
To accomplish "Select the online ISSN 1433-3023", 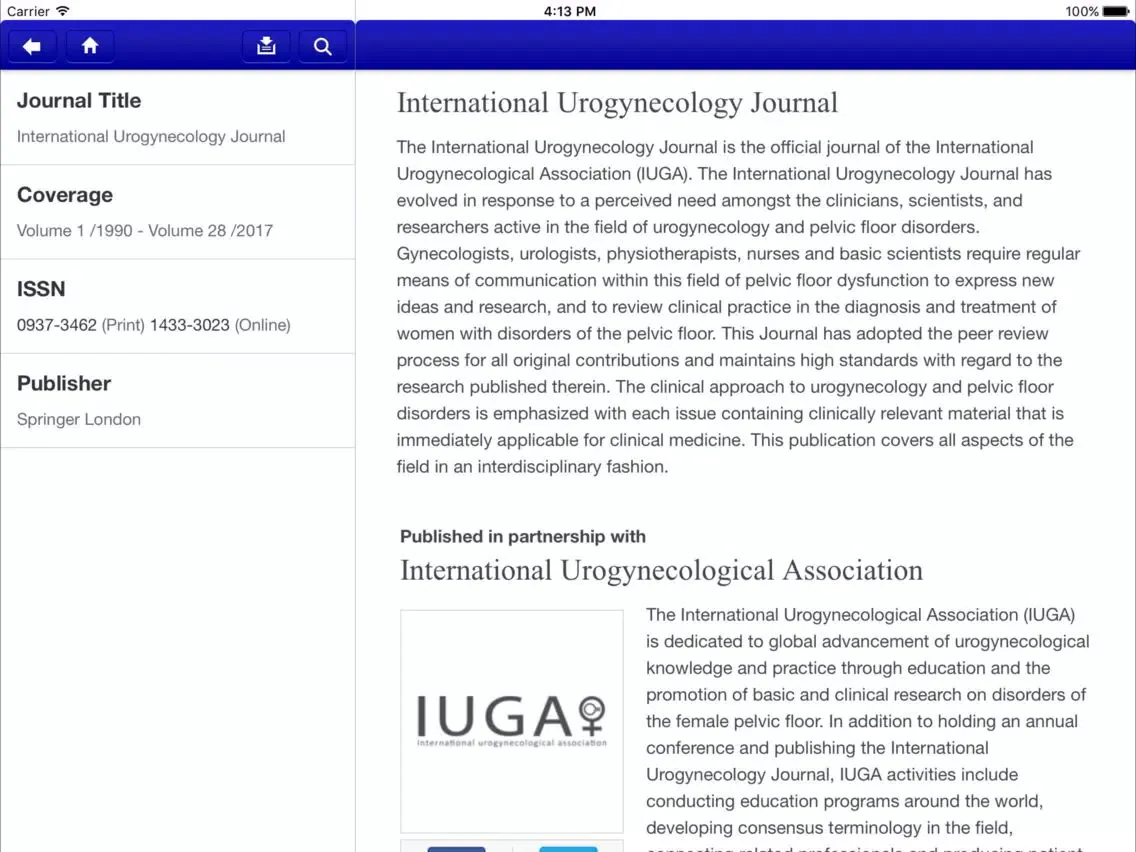I will point(190,325).
